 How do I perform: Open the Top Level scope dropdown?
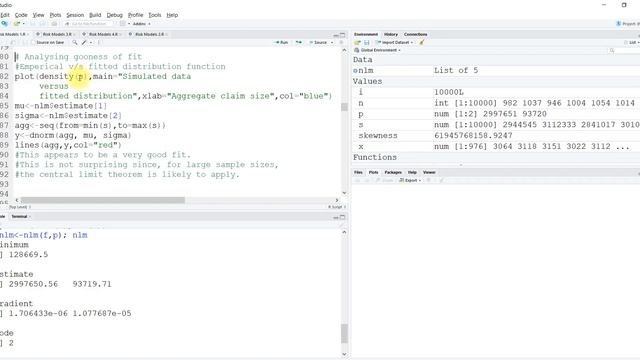coord(20,207)
